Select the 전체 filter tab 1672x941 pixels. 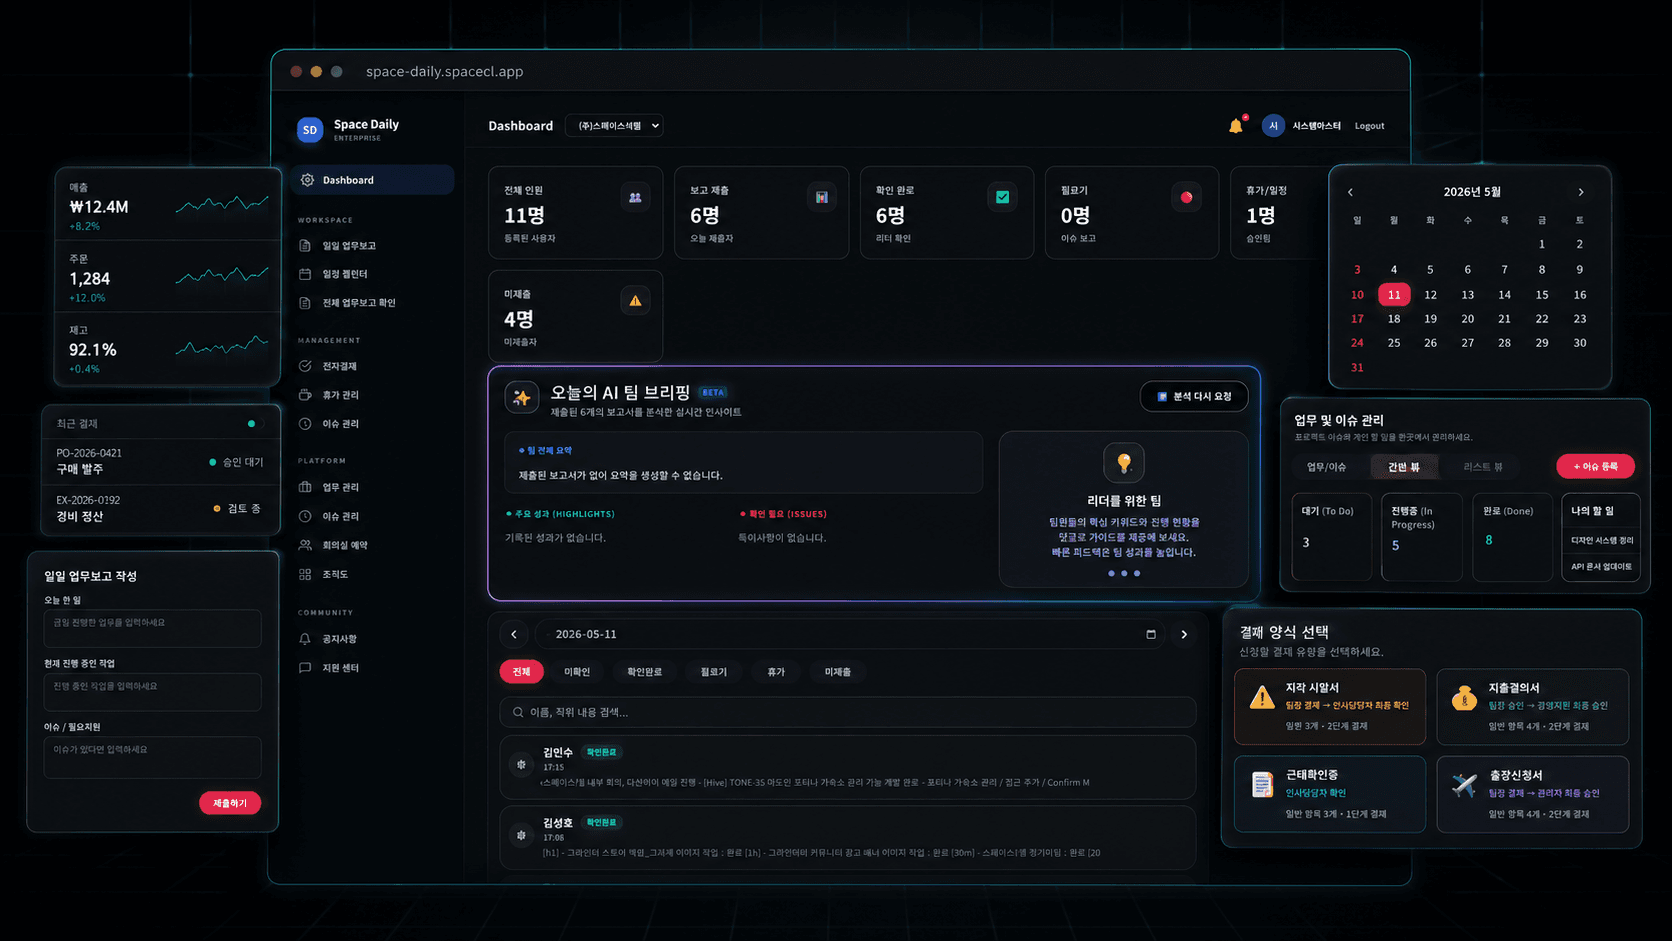tap(521, 672)
